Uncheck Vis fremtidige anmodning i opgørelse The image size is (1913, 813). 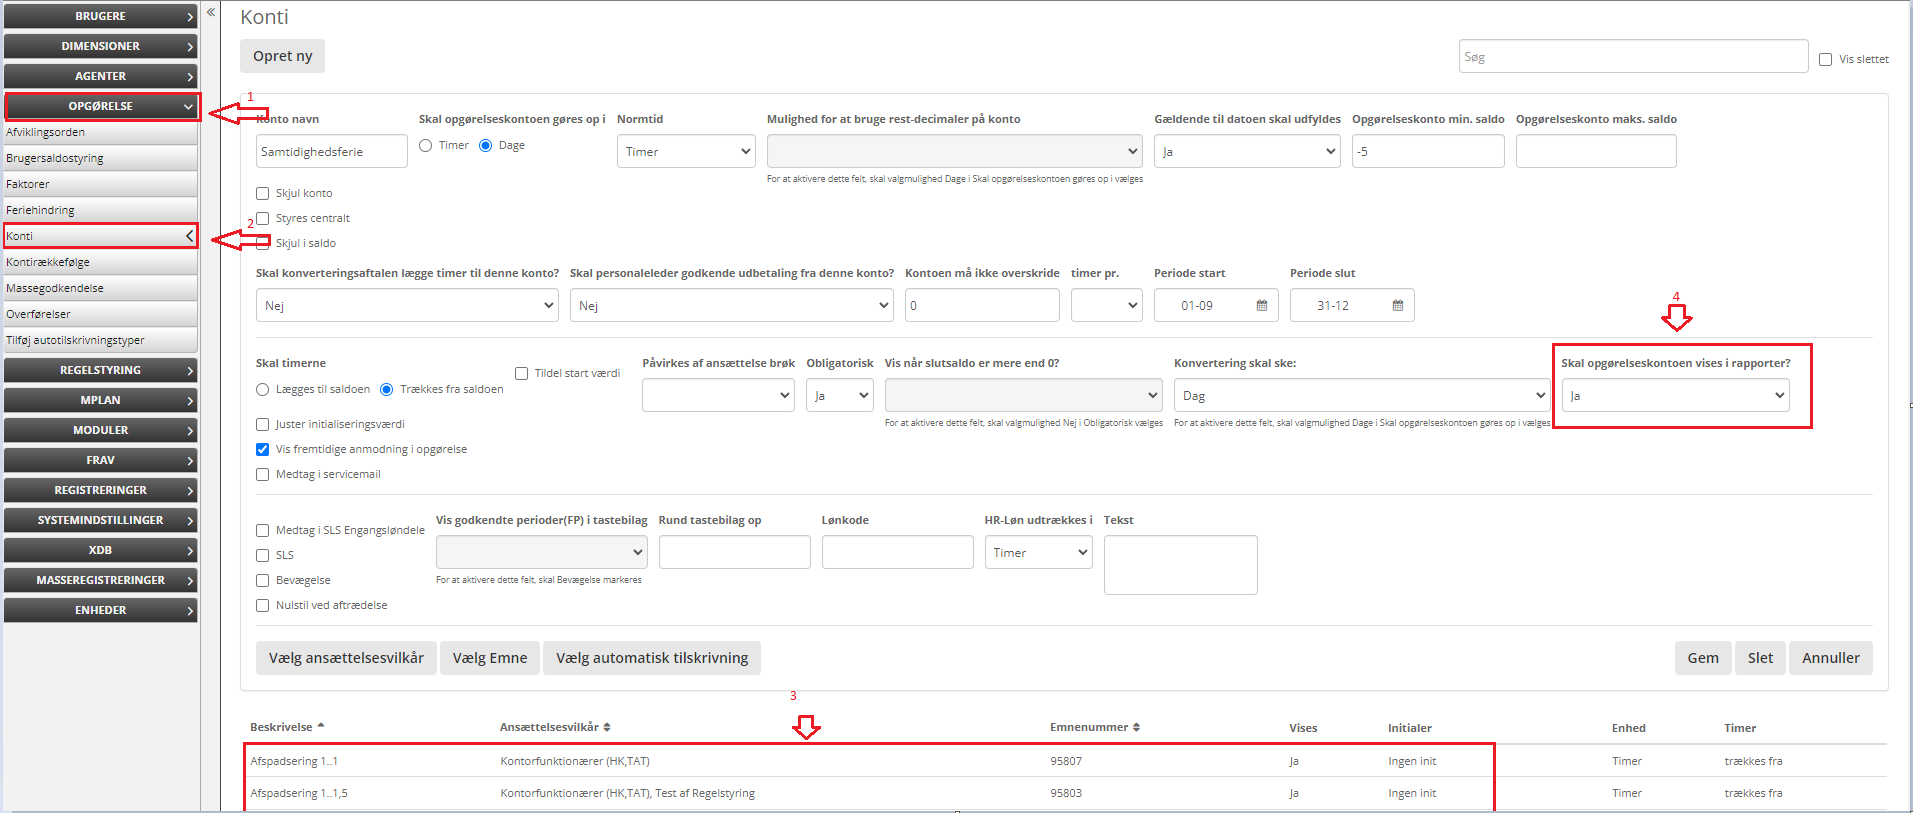click(263, 450)
